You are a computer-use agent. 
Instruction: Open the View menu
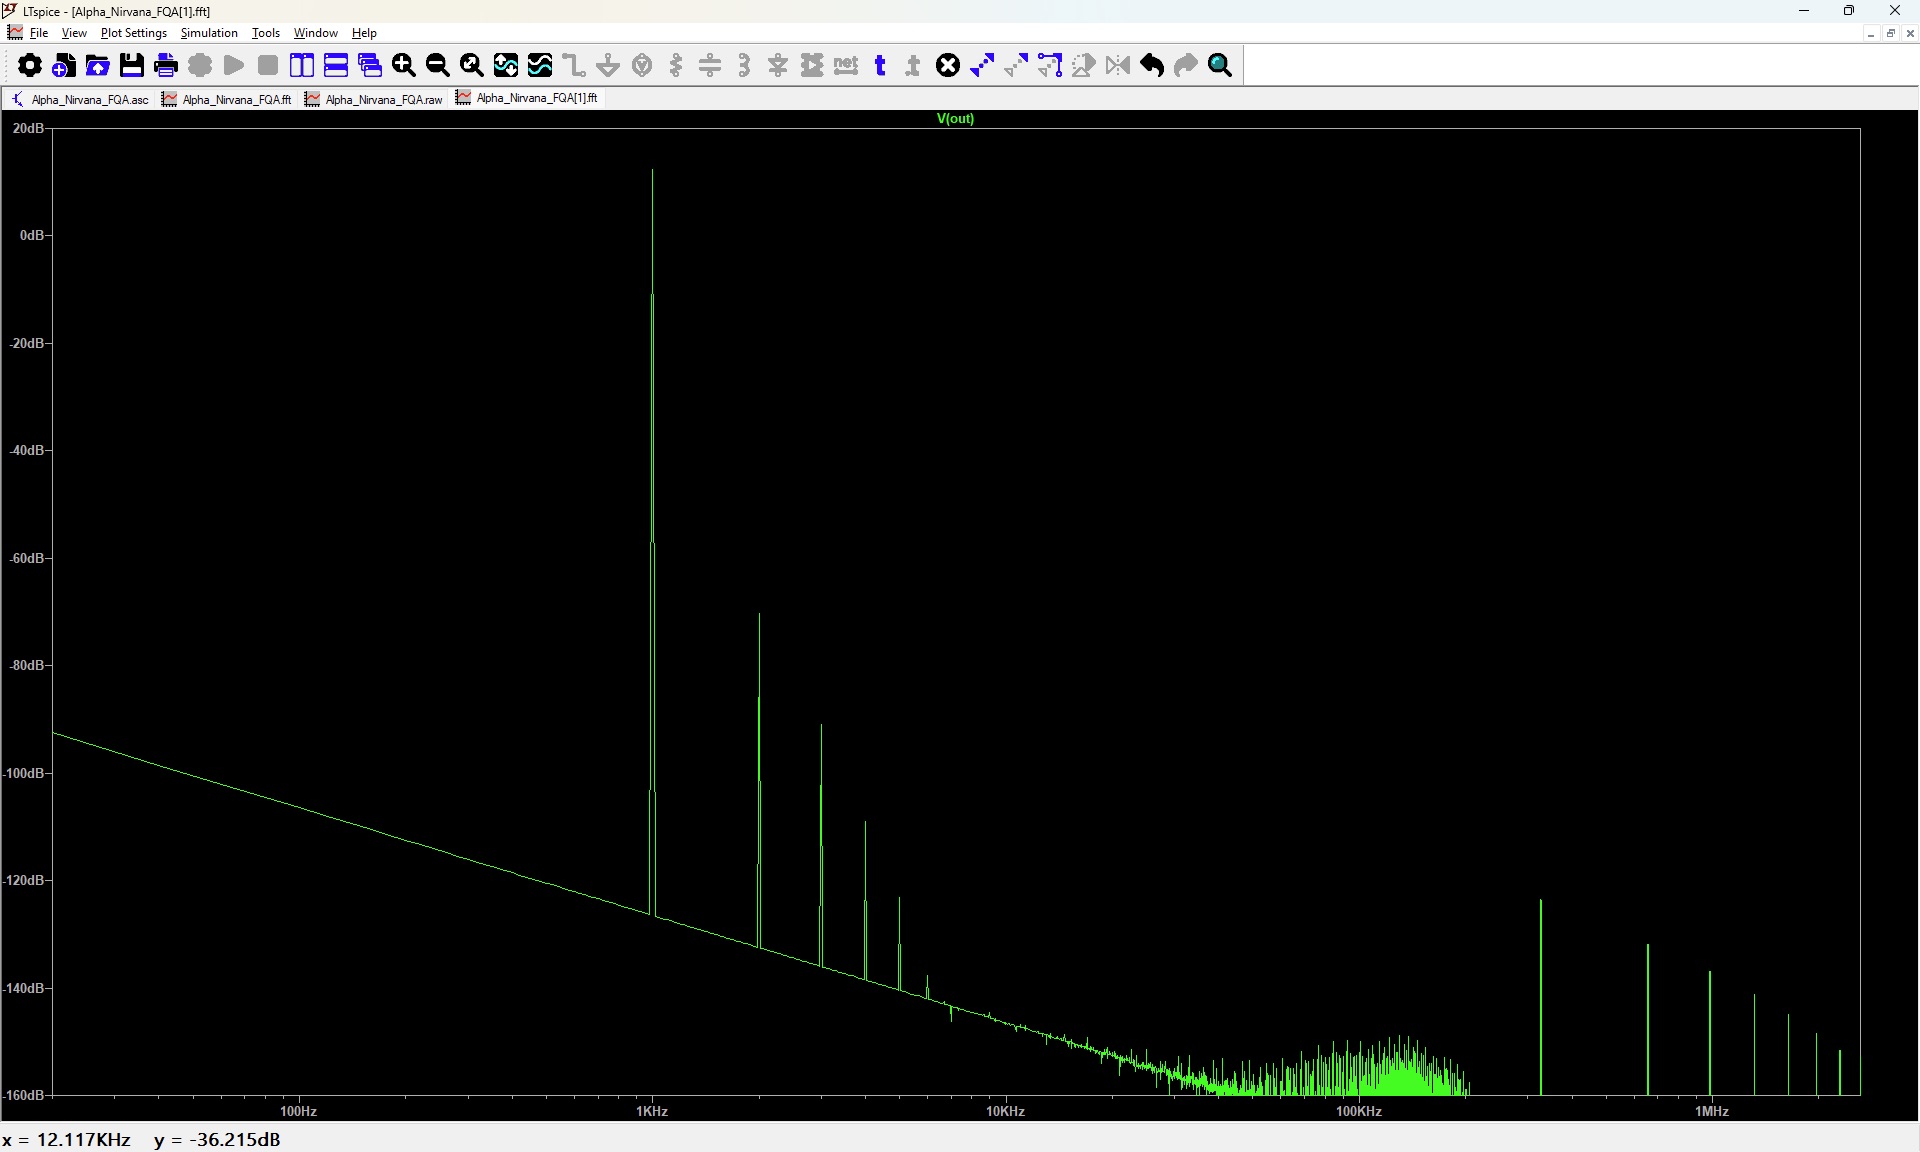[x=74, y=33]
